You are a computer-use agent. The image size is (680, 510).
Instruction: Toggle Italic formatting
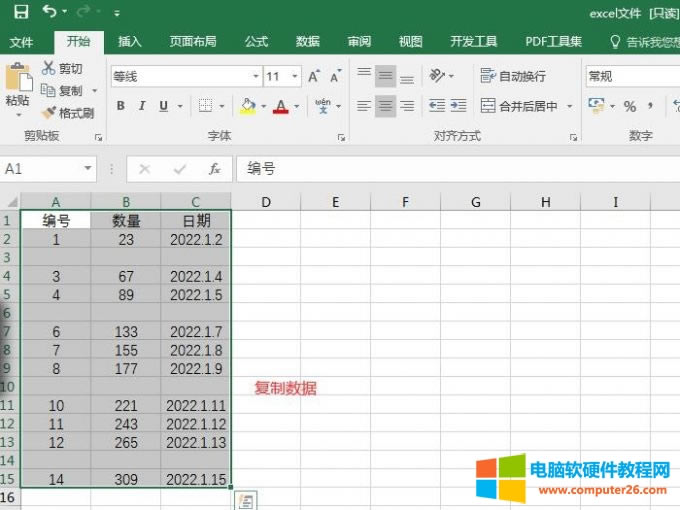[142, 106]
